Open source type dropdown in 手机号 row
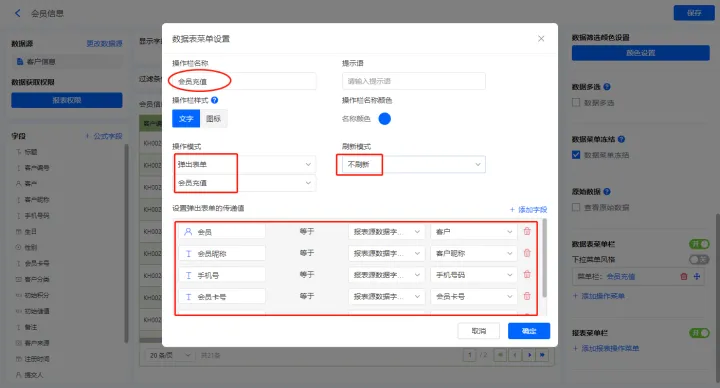This screenshot has height=388, width=720. (x=387, y=275)
